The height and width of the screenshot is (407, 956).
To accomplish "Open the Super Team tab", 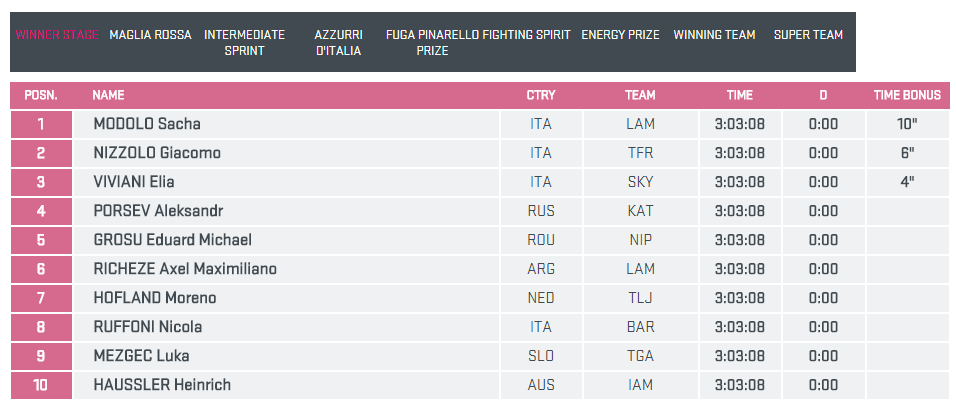I will (x=808, y=35).
